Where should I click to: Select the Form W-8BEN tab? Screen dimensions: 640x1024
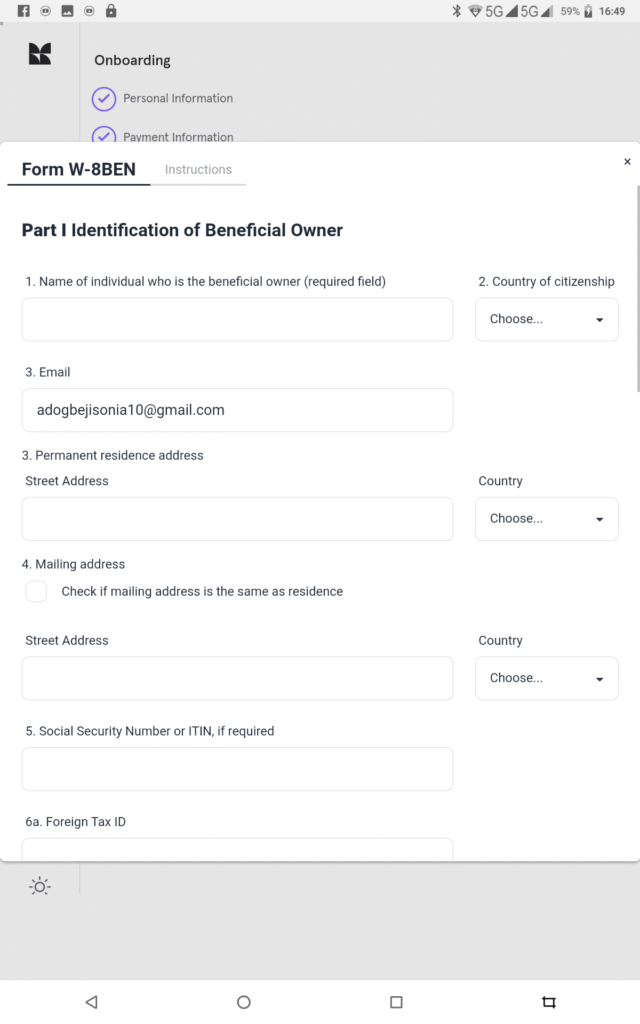point(78,170)
